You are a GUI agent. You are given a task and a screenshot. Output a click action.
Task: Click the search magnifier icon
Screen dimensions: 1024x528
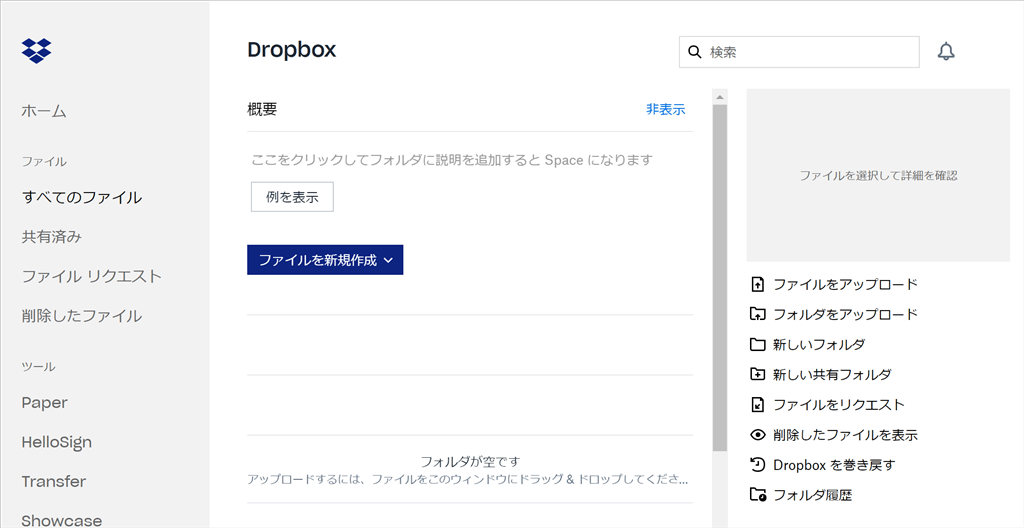(696, 52)
